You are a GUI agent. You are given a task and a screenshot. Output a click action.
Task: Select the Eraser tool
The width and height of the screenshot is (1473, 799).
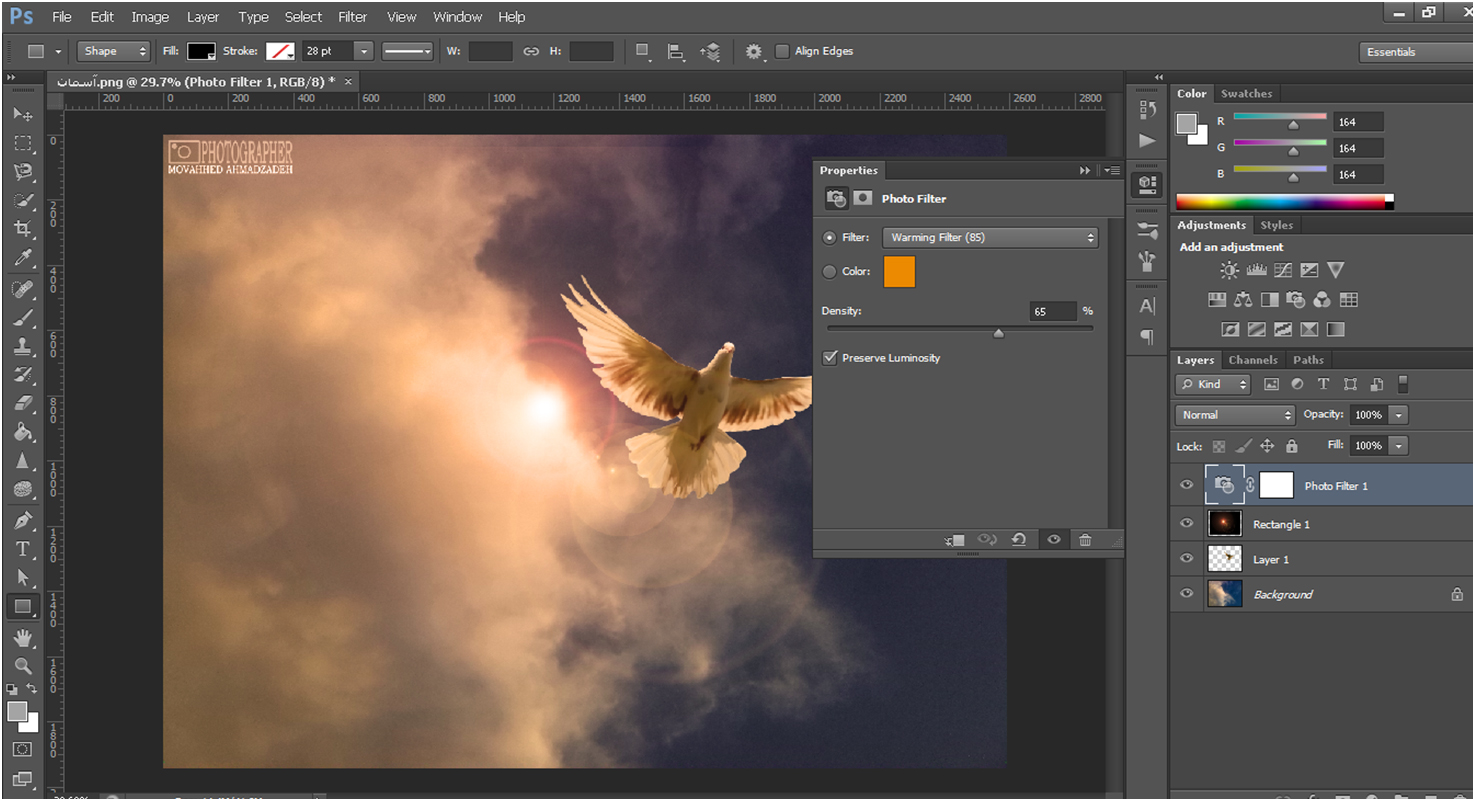coord(22,403)
